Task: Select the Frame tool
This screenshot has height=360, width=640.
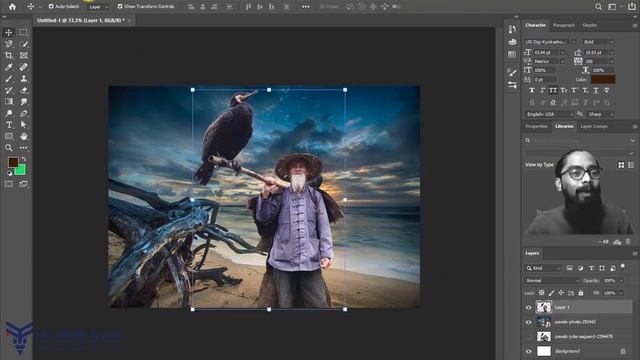Action: 24,56
